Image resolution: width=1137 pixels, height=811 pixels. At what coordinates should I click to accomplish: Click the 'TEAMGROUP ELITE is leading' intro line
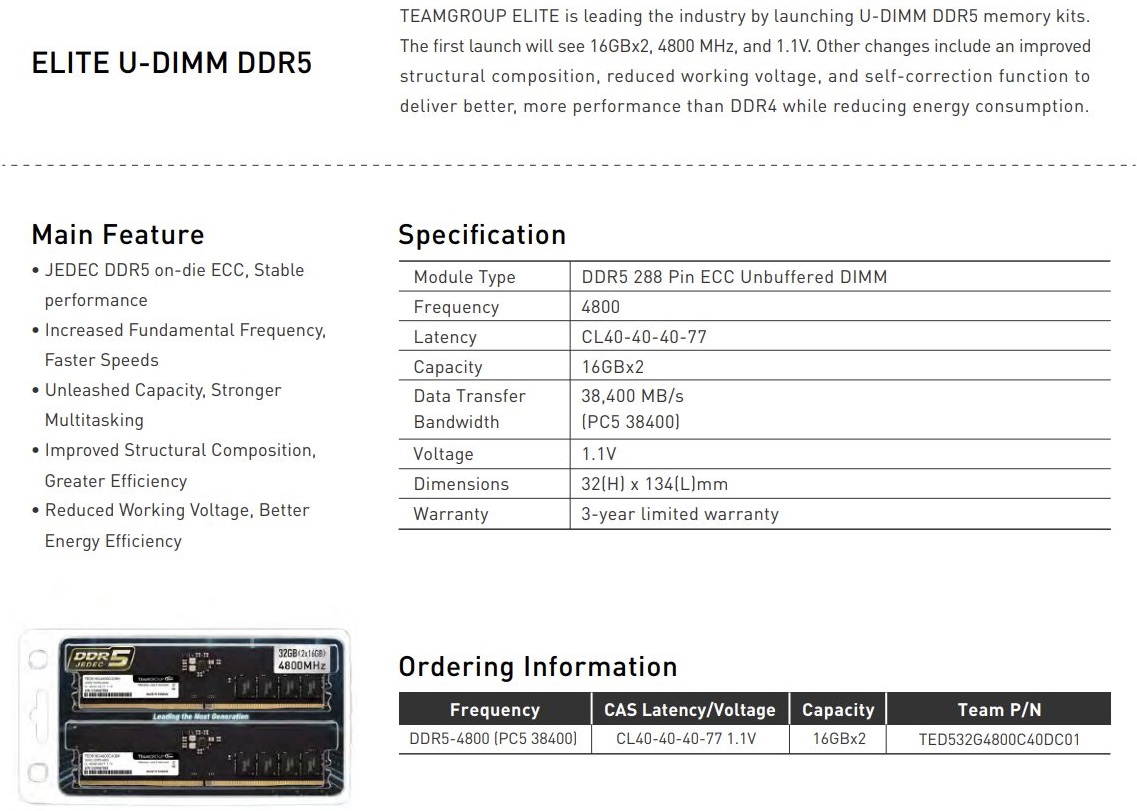[x=745, y=16]
